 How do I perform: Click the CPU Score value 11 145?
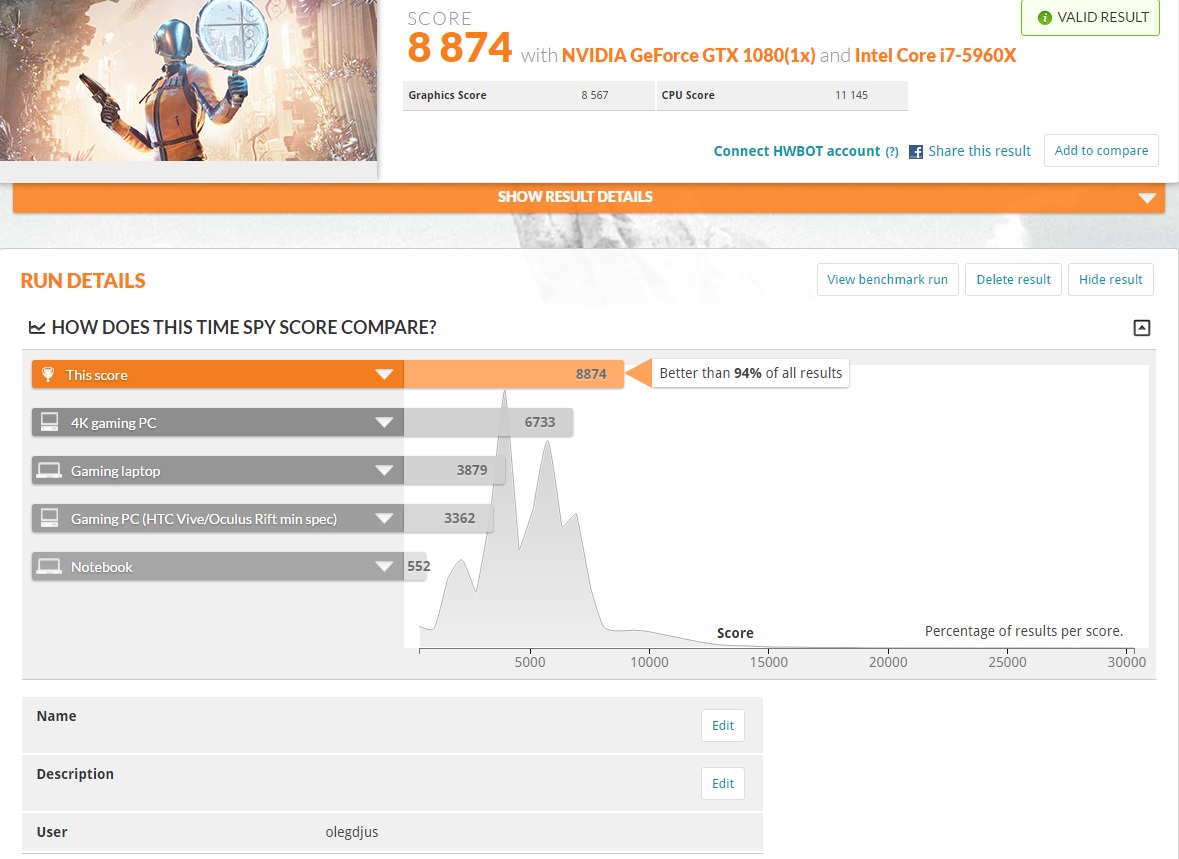[851, 96]
